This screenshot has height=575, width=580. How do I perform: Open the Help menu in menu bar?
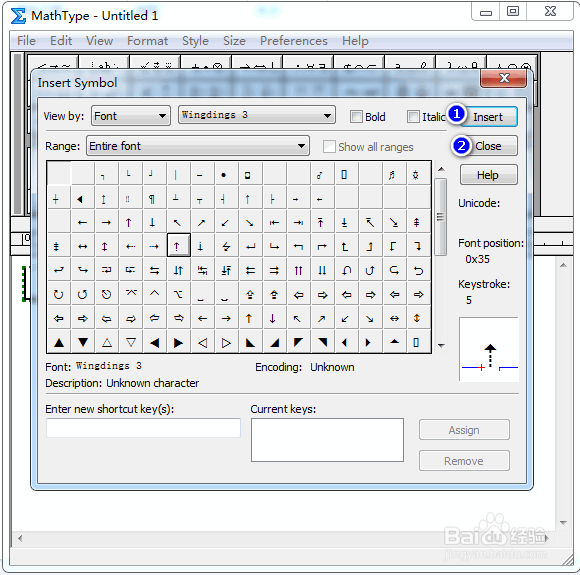355,41
